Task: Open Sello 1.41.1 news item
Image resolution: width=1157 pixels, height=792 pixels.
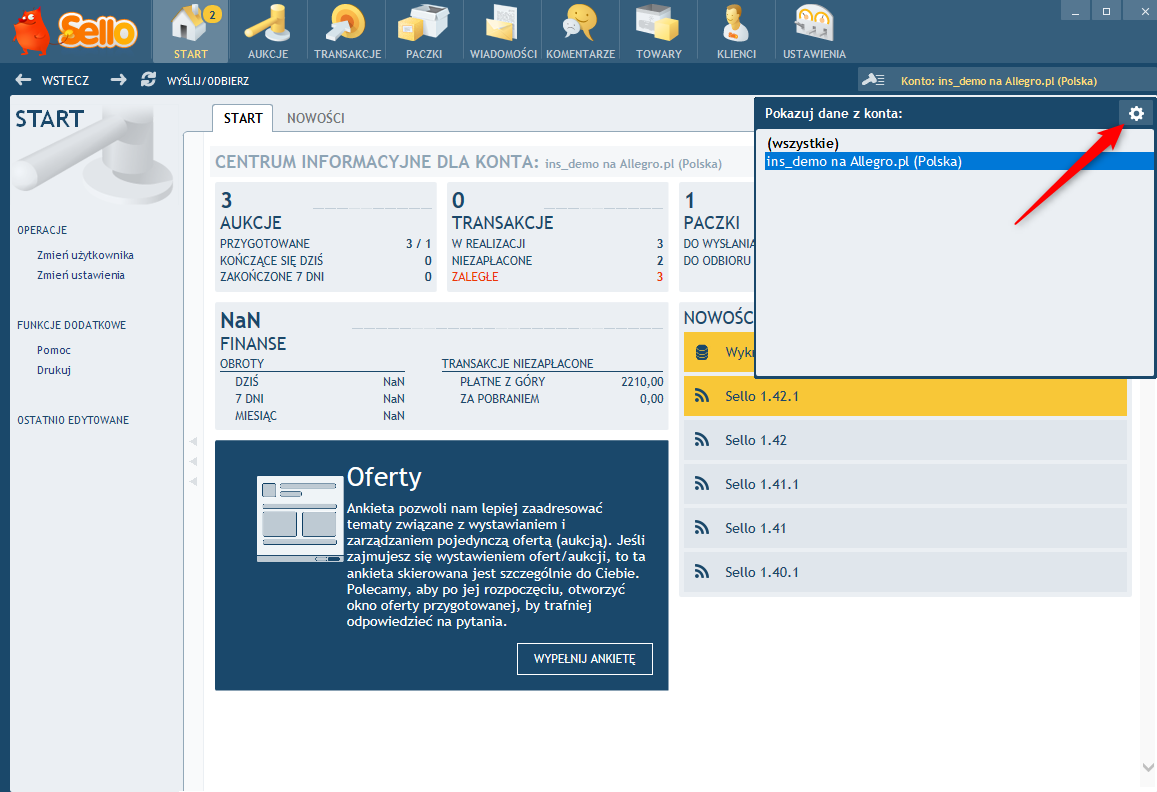Action: click(x=905, y=484)
